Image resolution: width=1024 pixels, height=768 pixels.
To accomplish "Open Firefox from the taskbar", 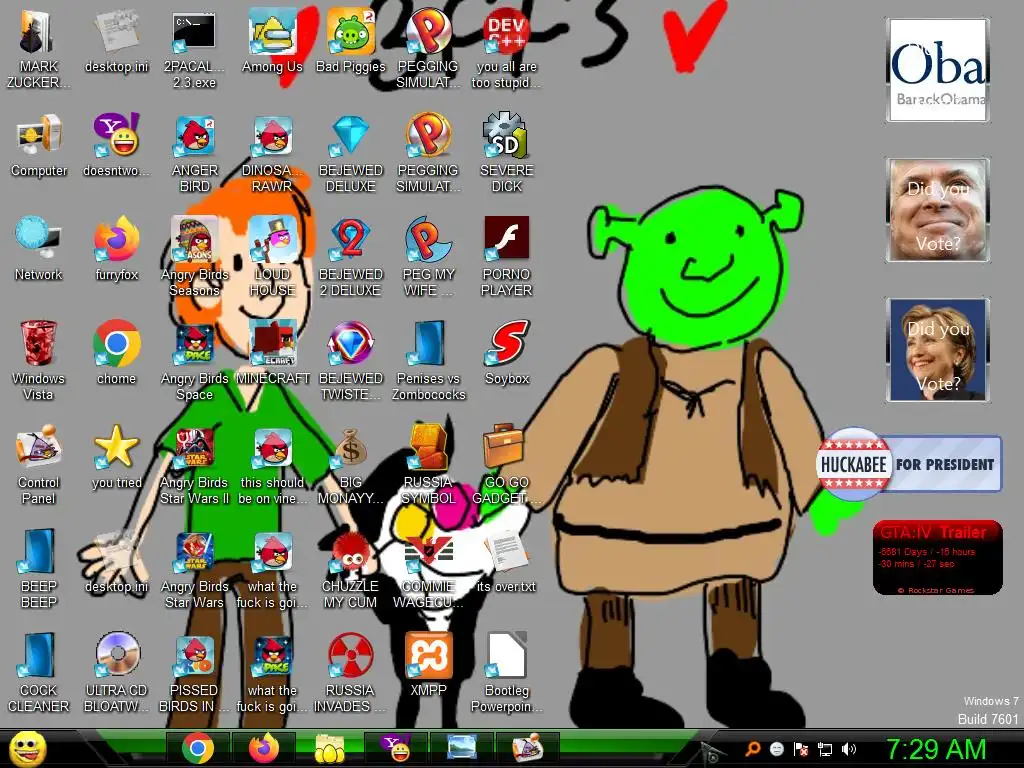I will tap(264, 748).
